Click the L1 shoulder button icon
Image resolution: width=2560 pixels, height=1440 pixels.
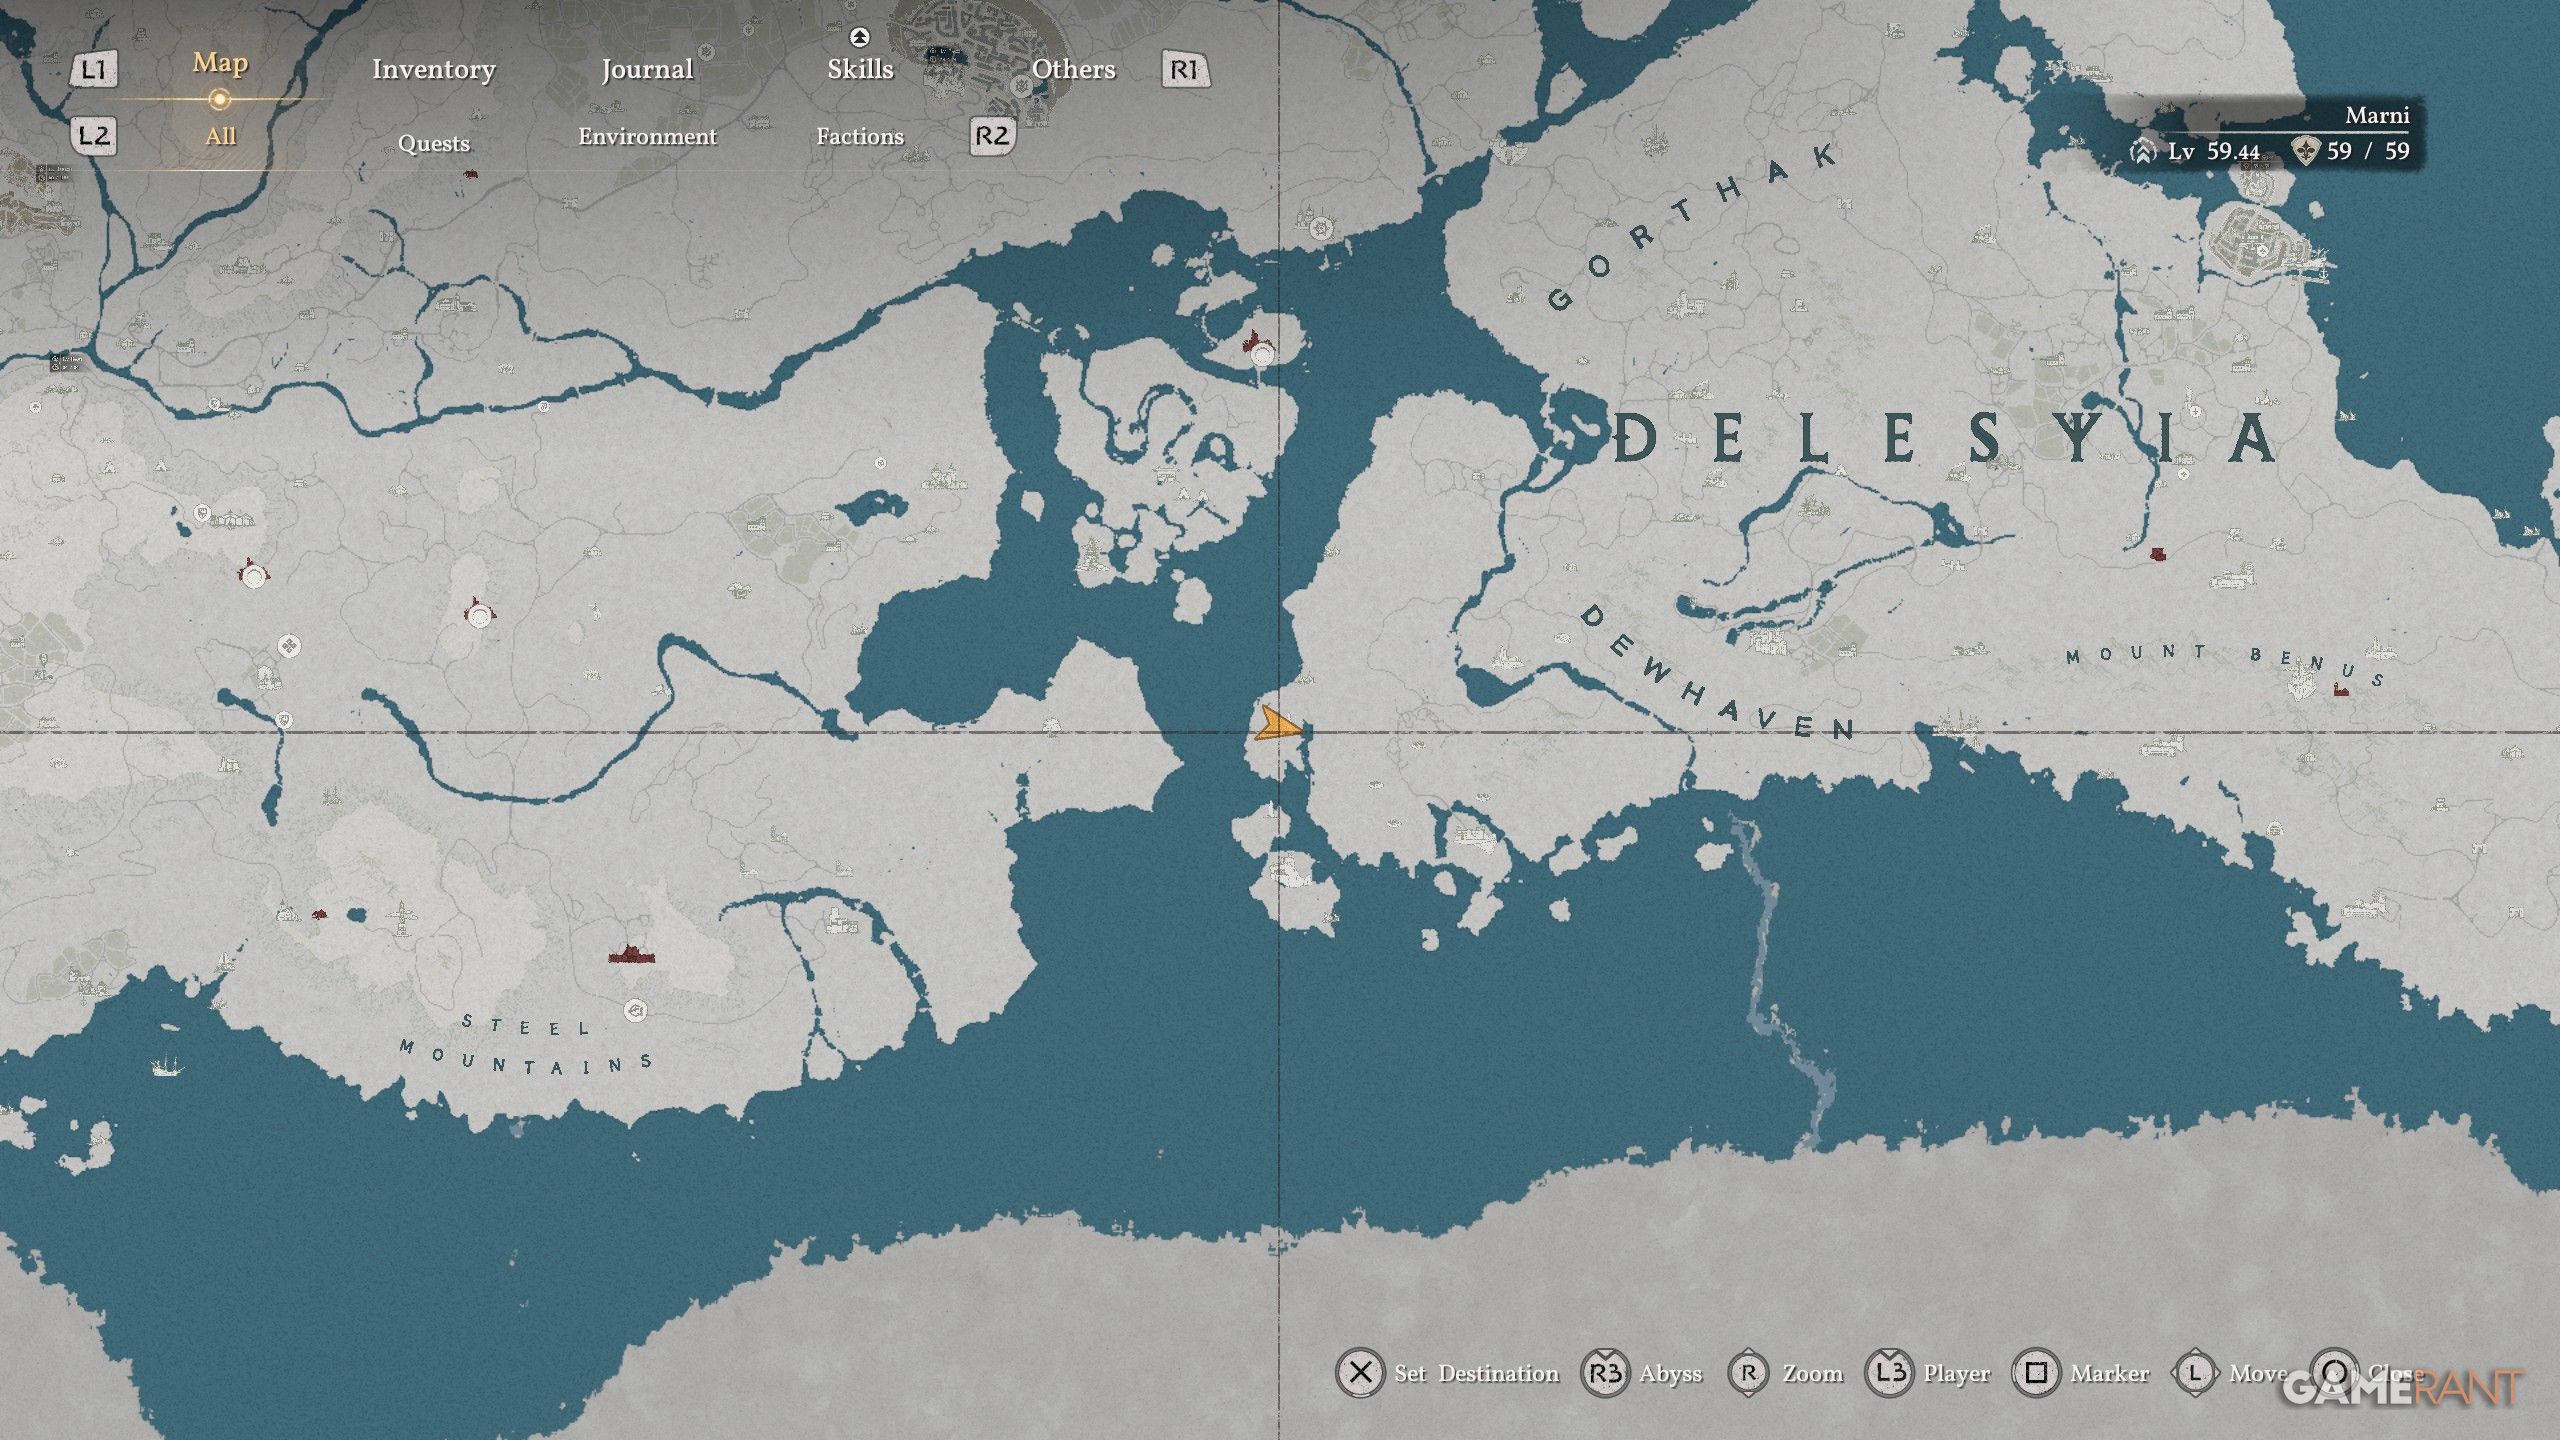(93, 70)
